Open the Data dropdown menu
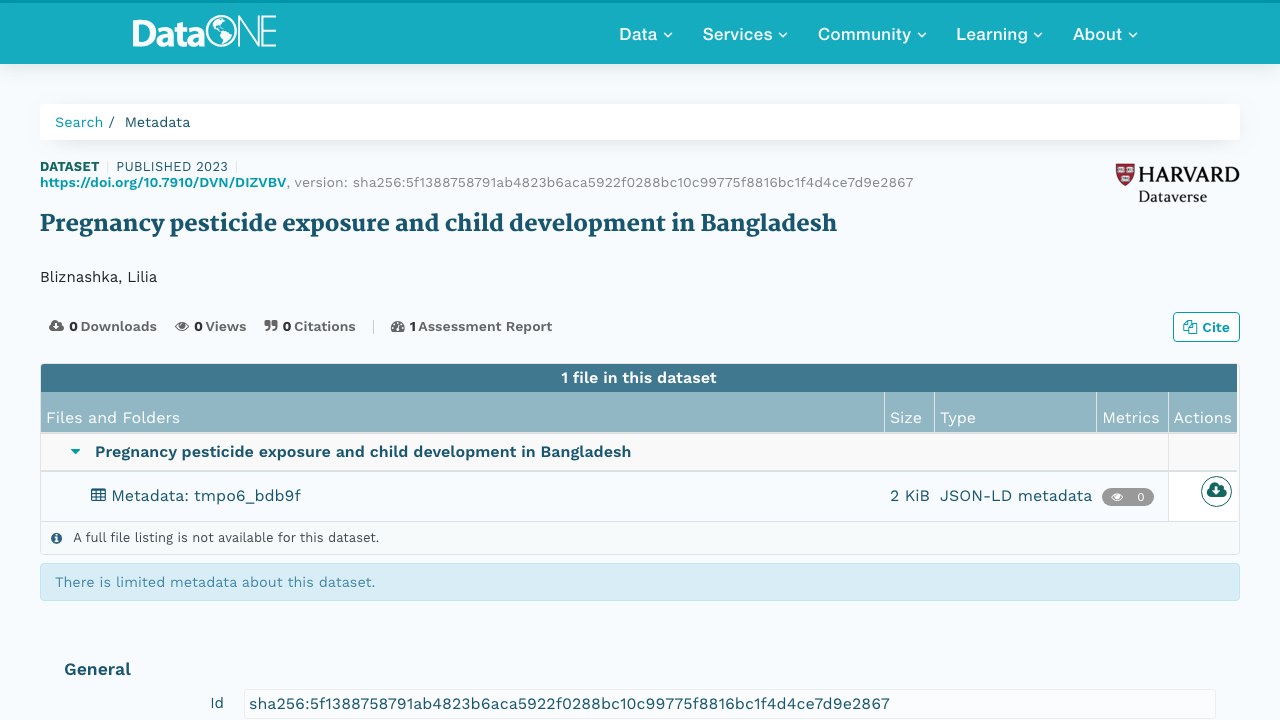Image resolution: width=1280 pixels, height=720 pixels. coord(646,34)
